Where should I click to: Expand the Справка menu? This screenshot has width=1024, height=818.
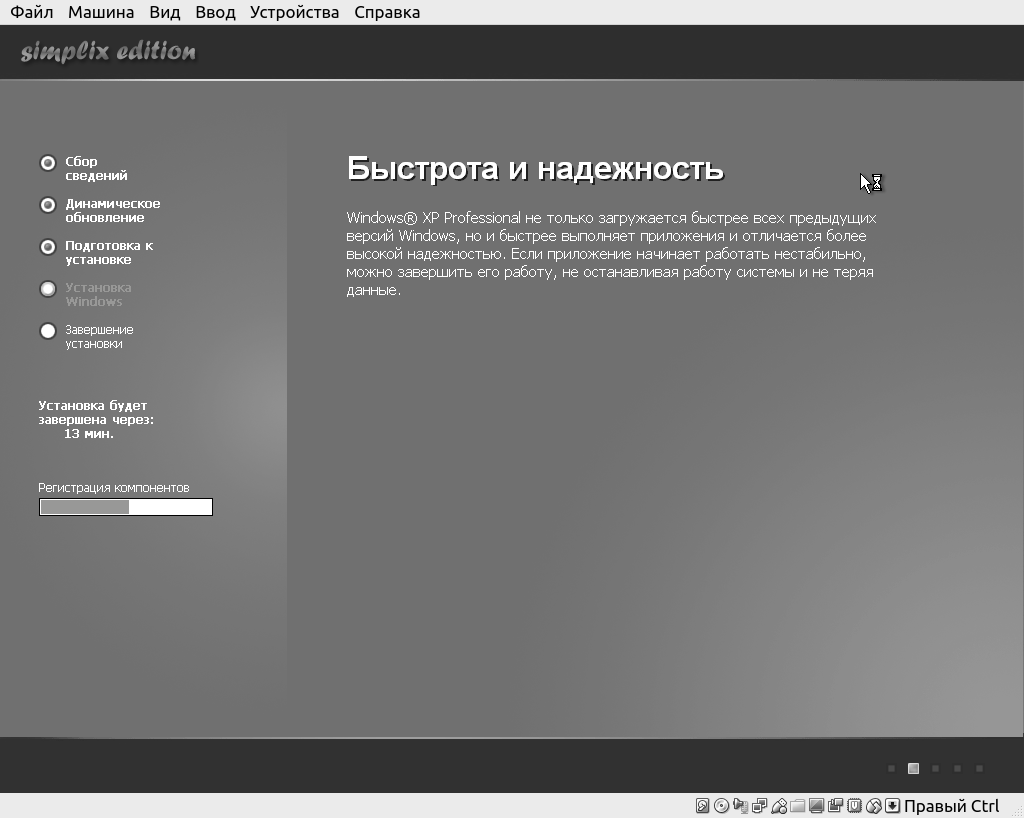387,12
